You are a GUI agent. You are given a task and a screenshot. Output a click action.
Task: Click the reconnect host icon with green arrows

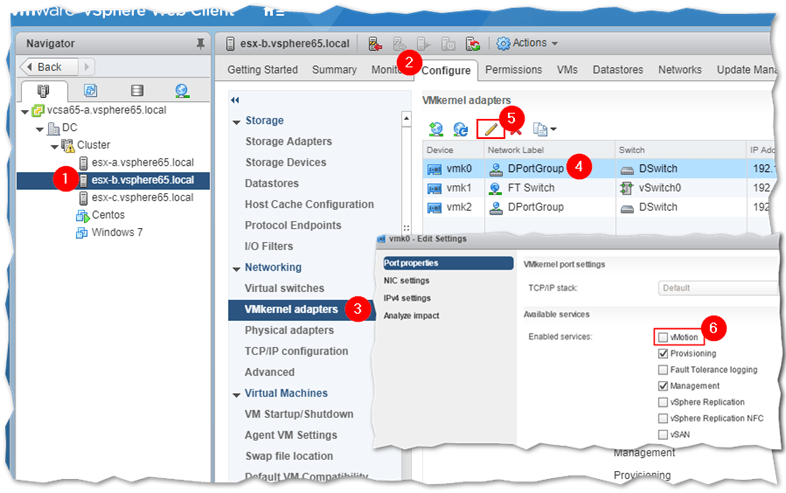[x=473, y=44]
